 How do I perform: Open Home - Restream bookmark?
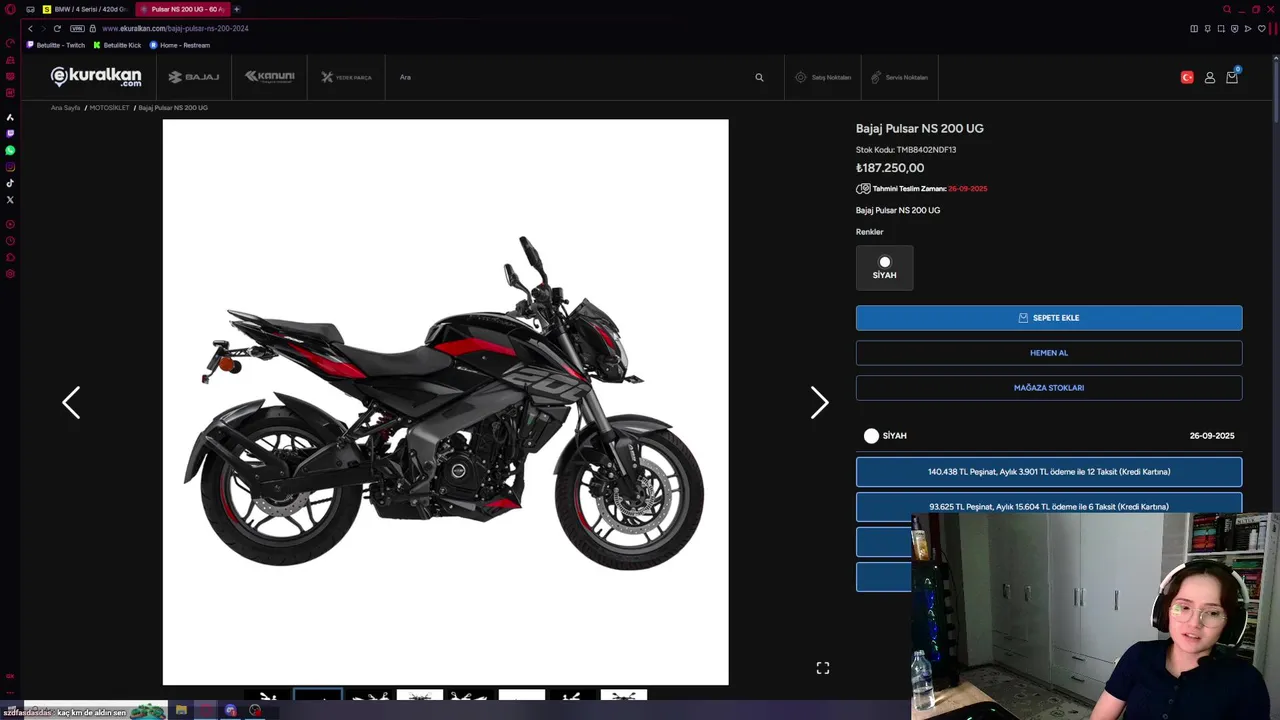[180, 45]
